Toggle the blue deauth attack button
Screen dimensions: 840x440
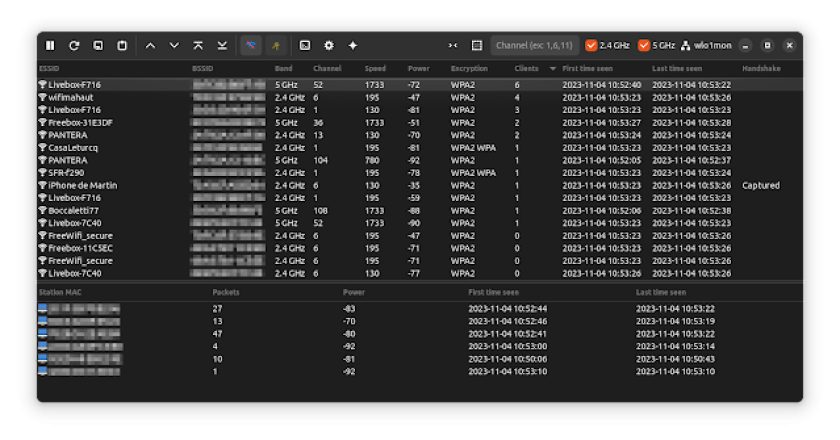tap(250, 46)
